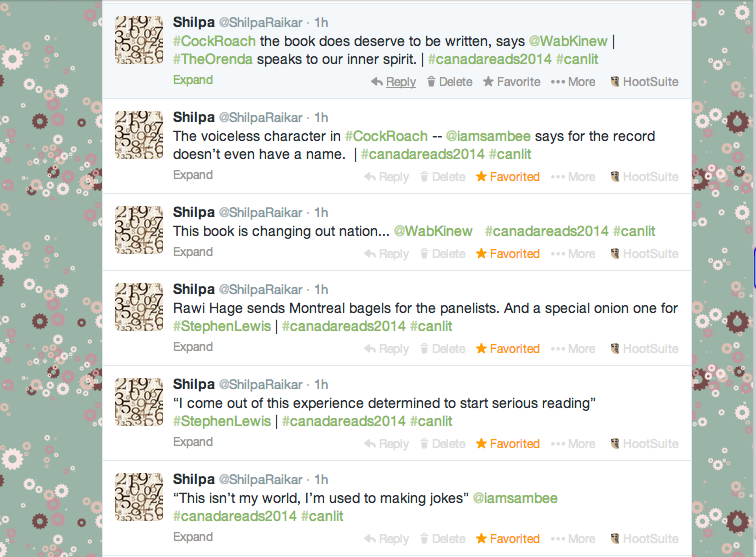This screenshot has width=756, height=557.
Task: Expand the 'changing out nation' tweet
Action: [x=193, y=252]
